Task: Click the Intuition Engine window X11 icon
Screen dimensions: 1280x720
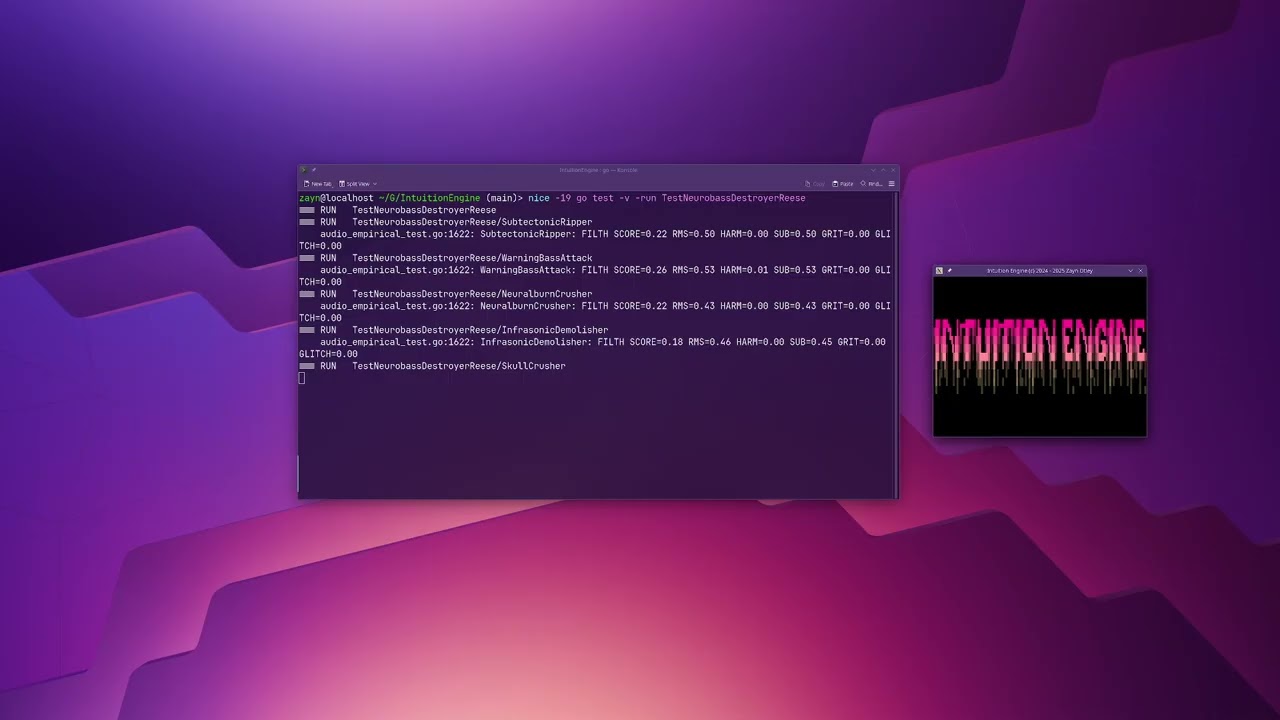Action: [x=939, y=271]
